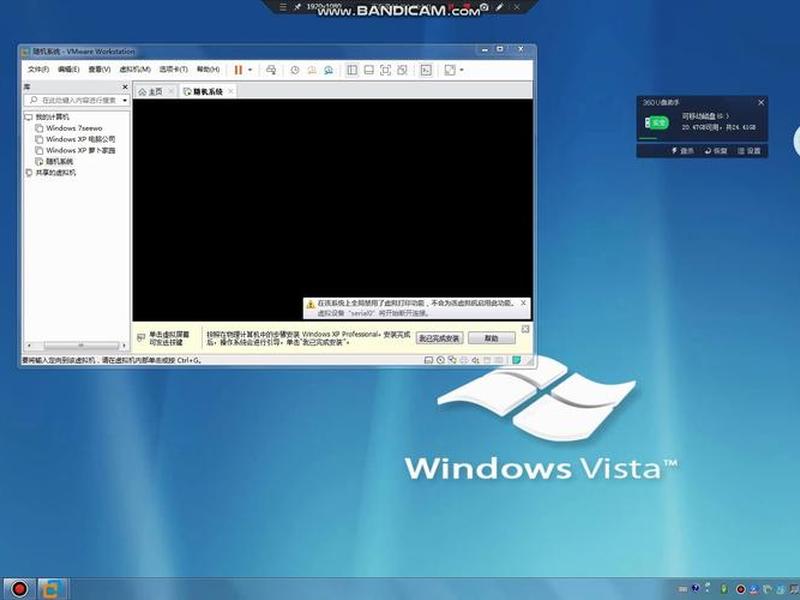
Task: Close the 随机系统 tab
Action: tap(231, 92)
